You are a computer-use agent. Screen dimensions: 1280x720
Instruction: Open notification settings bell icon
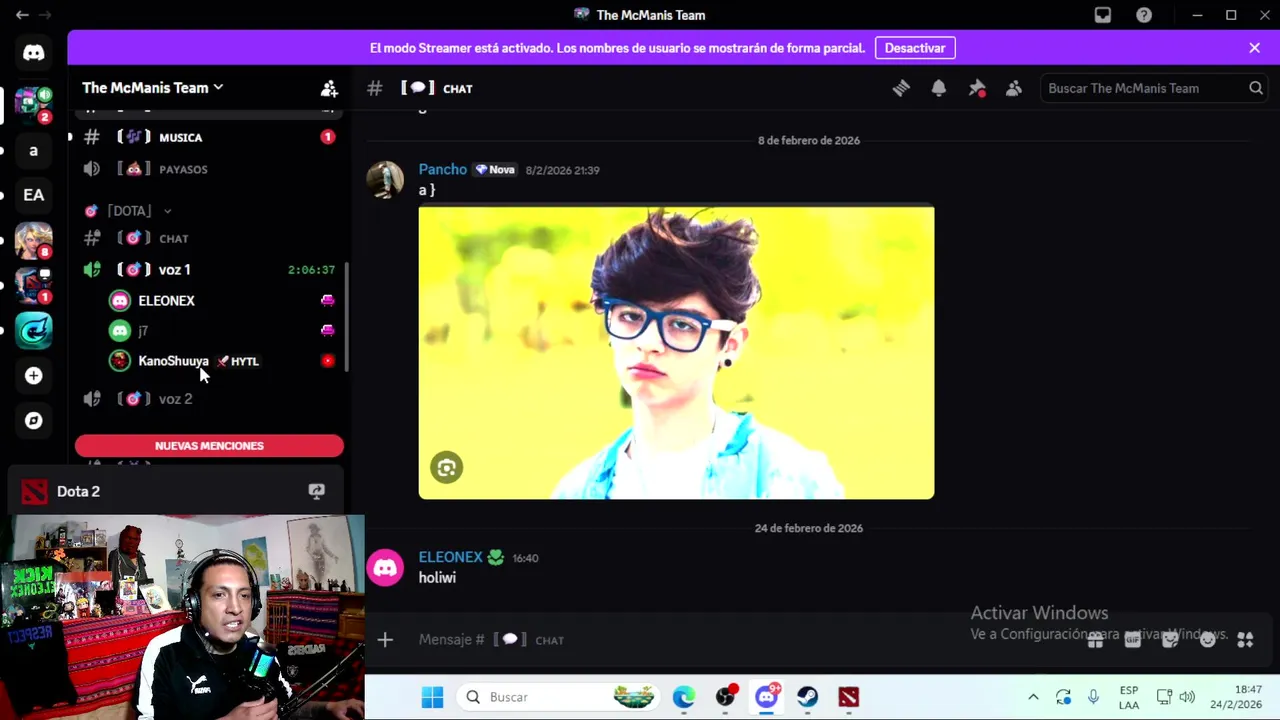pyautogui.click(x=938, y=88)
